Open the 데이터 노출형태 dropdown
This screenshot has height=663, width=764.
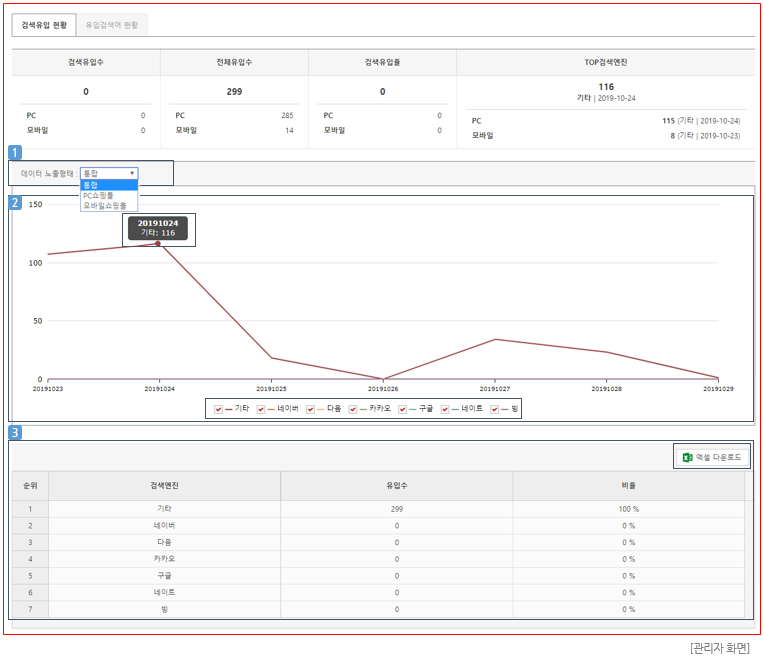click(x=109, y=173)
